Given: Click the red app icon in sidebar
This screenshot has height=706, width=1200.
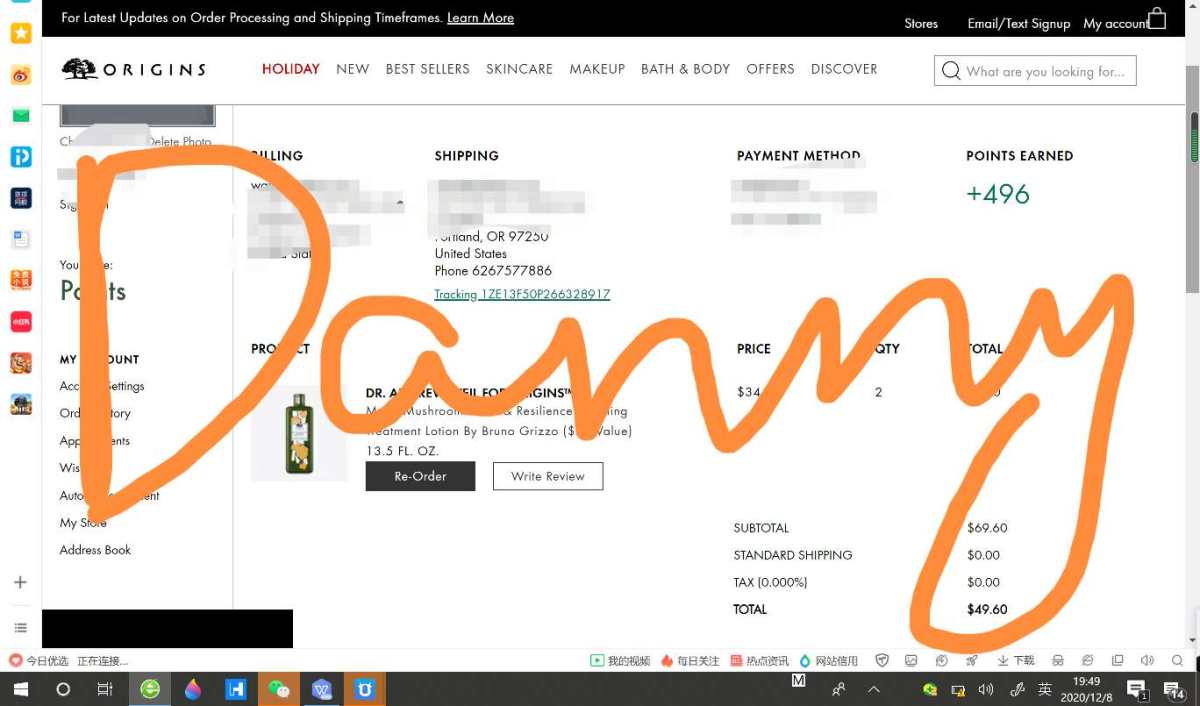Looking at the screenshot, I should pyautogui.click(x=21, y=321).
